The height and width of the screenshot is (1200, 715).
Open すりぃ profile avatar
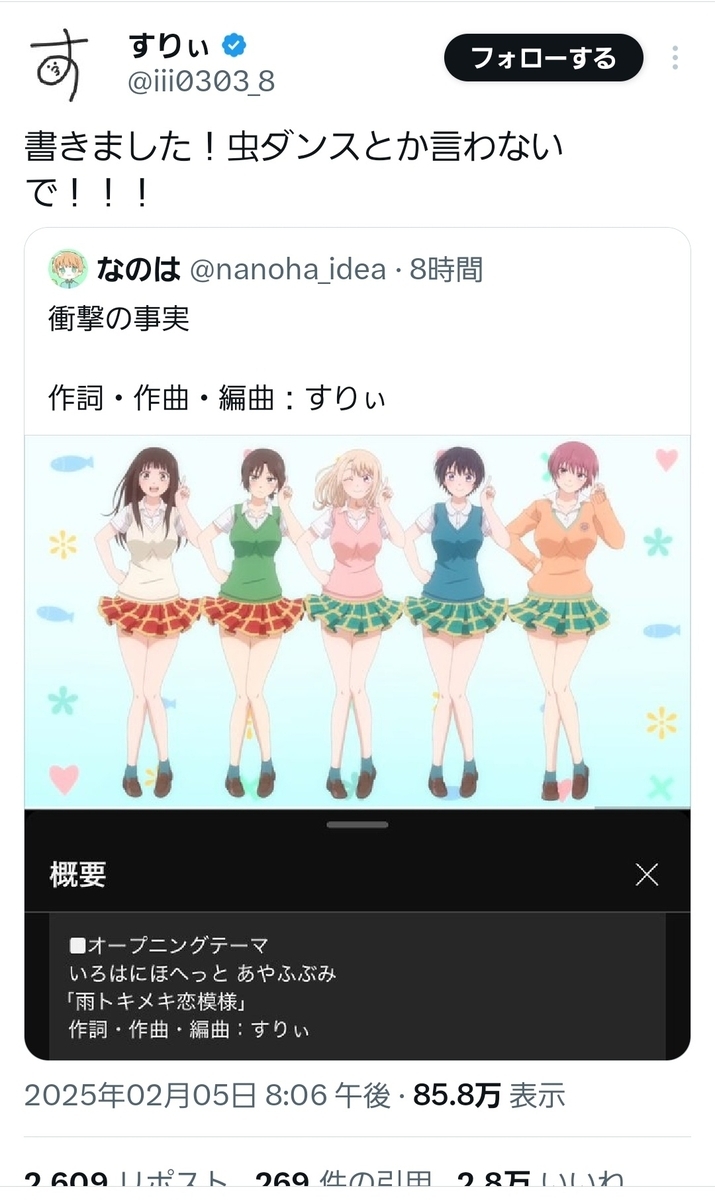coord(60,65)
